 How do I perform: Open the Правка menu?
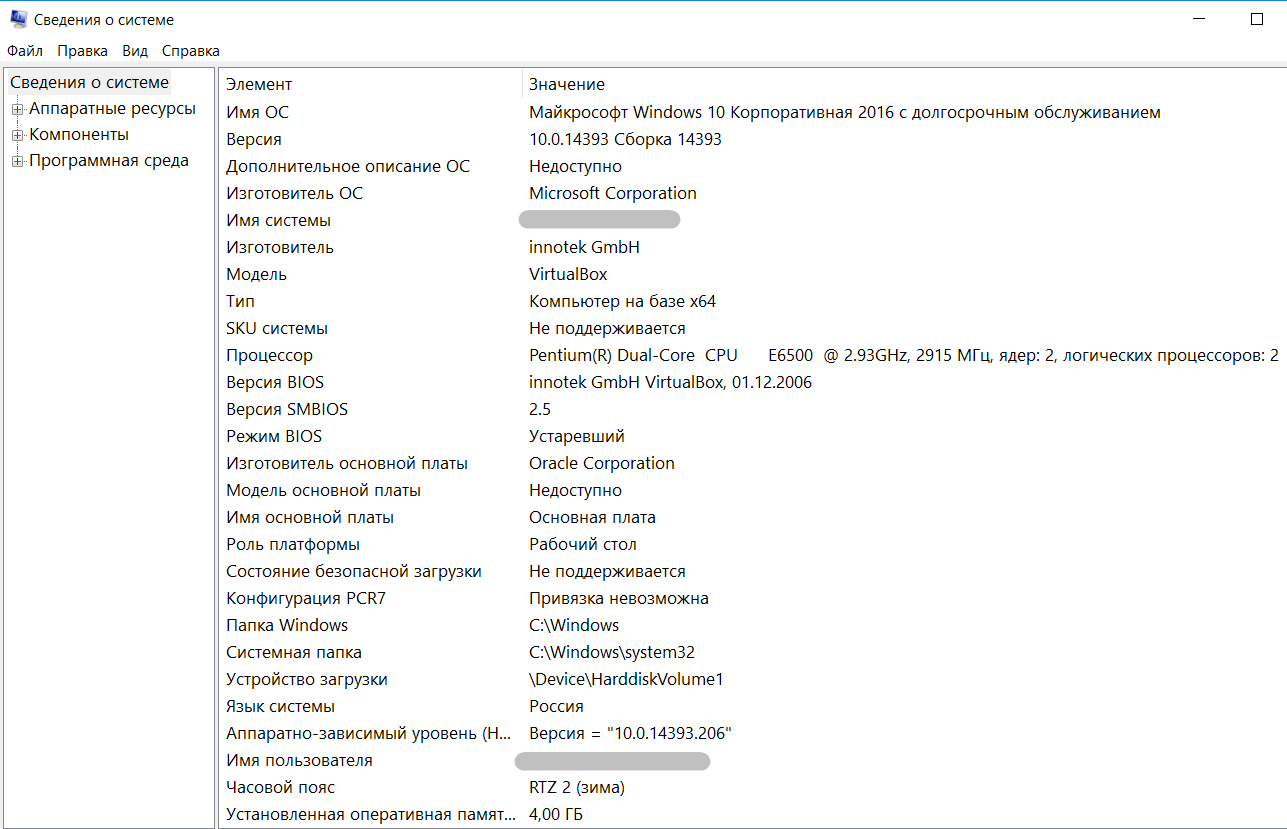83,51
